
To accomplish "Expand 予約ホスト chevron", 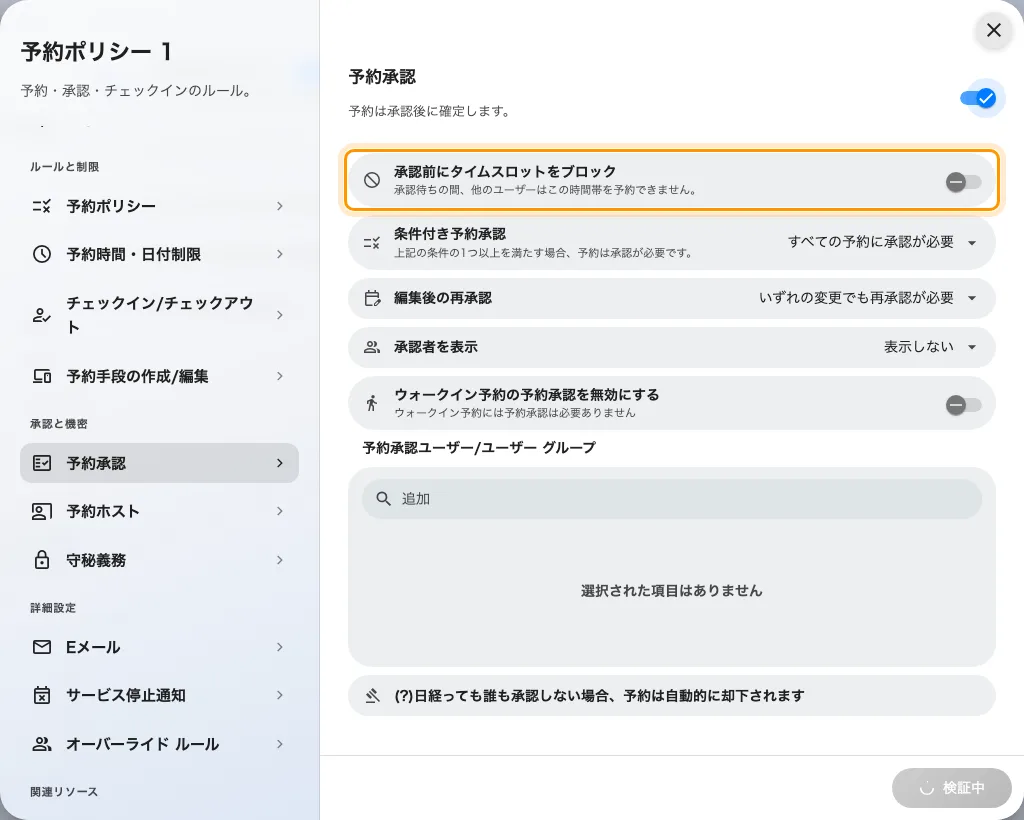I will [x=280, y=511].
